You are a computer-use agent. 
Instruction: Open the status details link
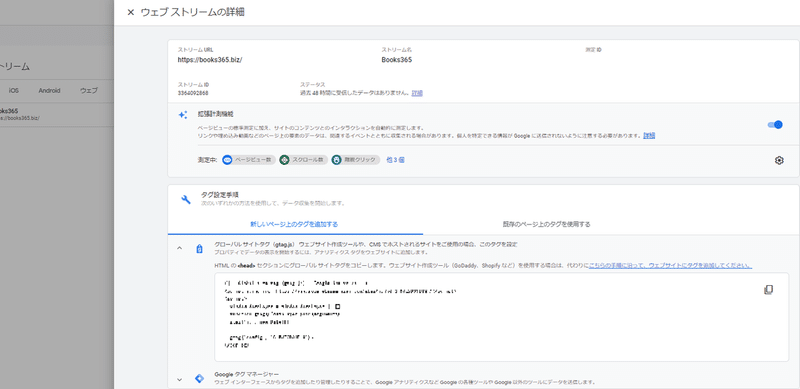417,93
